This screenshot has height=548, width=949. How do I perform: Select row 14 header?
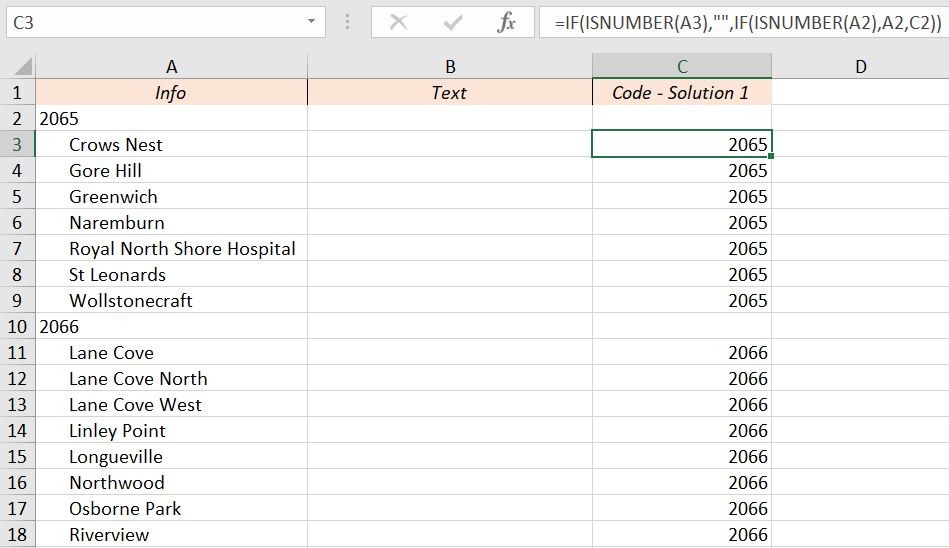17,431
